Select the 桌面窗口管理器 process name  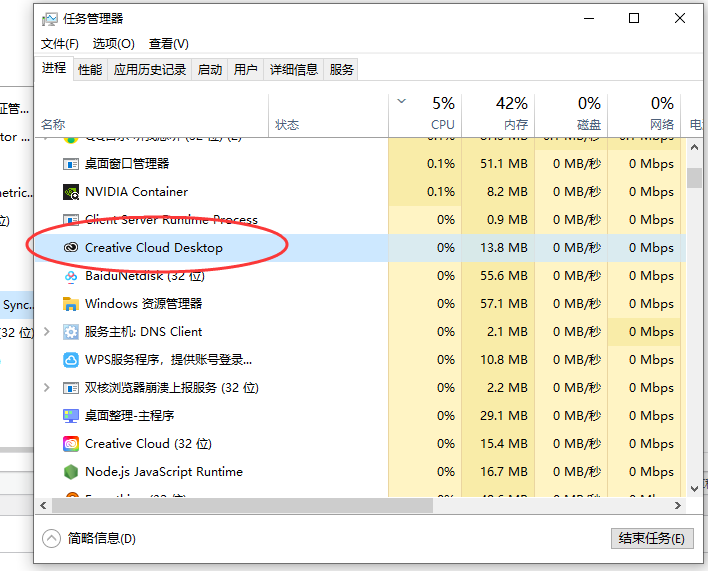click(x=127, y=164)
